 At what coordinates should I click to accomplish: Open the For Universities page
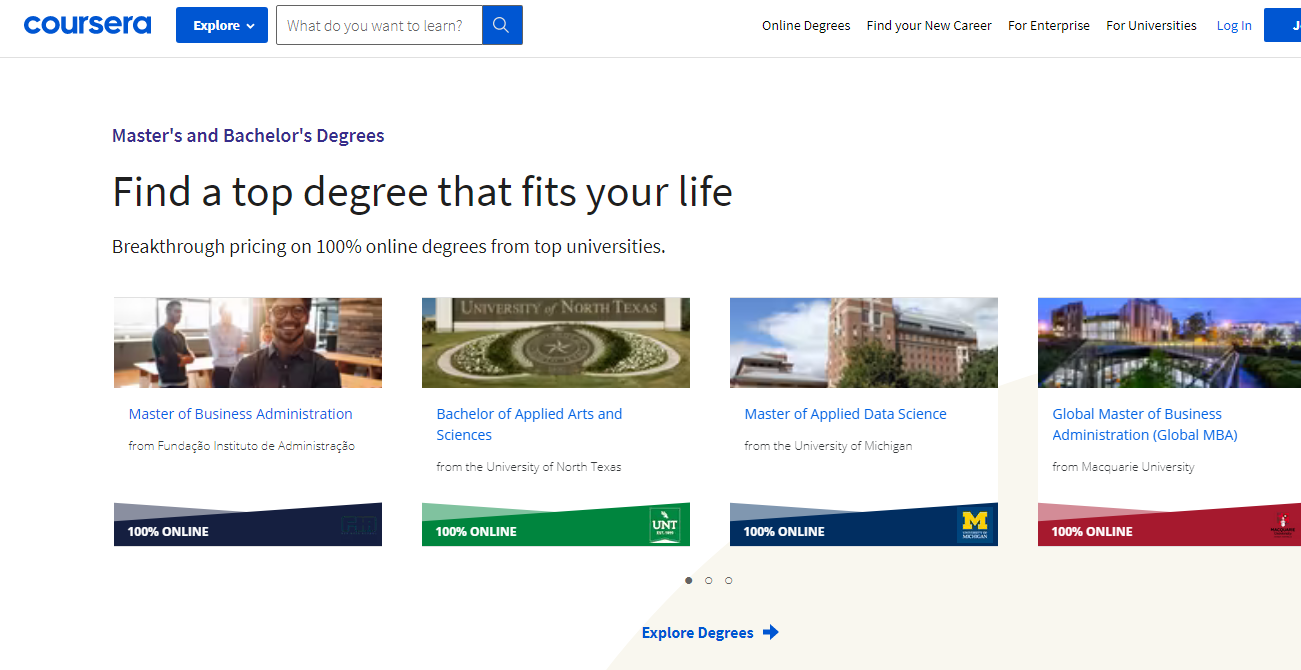pos(1151,26)
